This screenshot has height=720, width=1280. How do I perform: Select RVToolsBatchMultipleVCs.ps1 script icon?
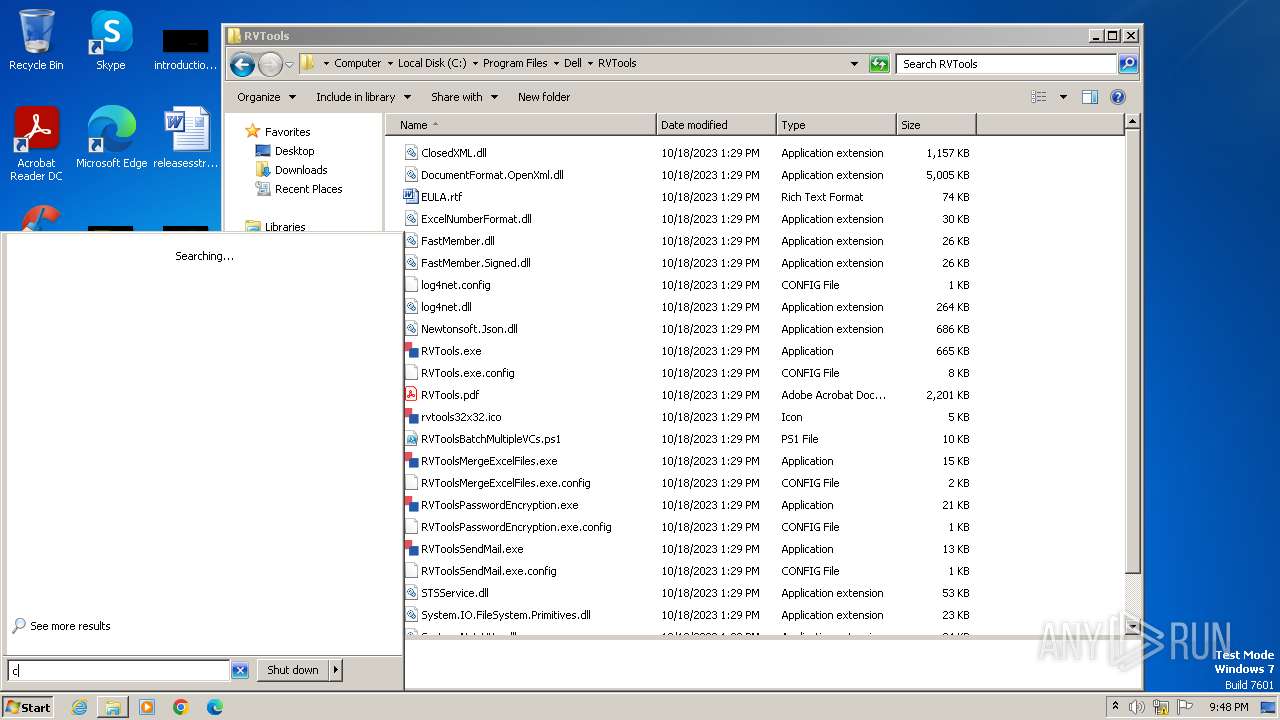click(x=411, y=439)
